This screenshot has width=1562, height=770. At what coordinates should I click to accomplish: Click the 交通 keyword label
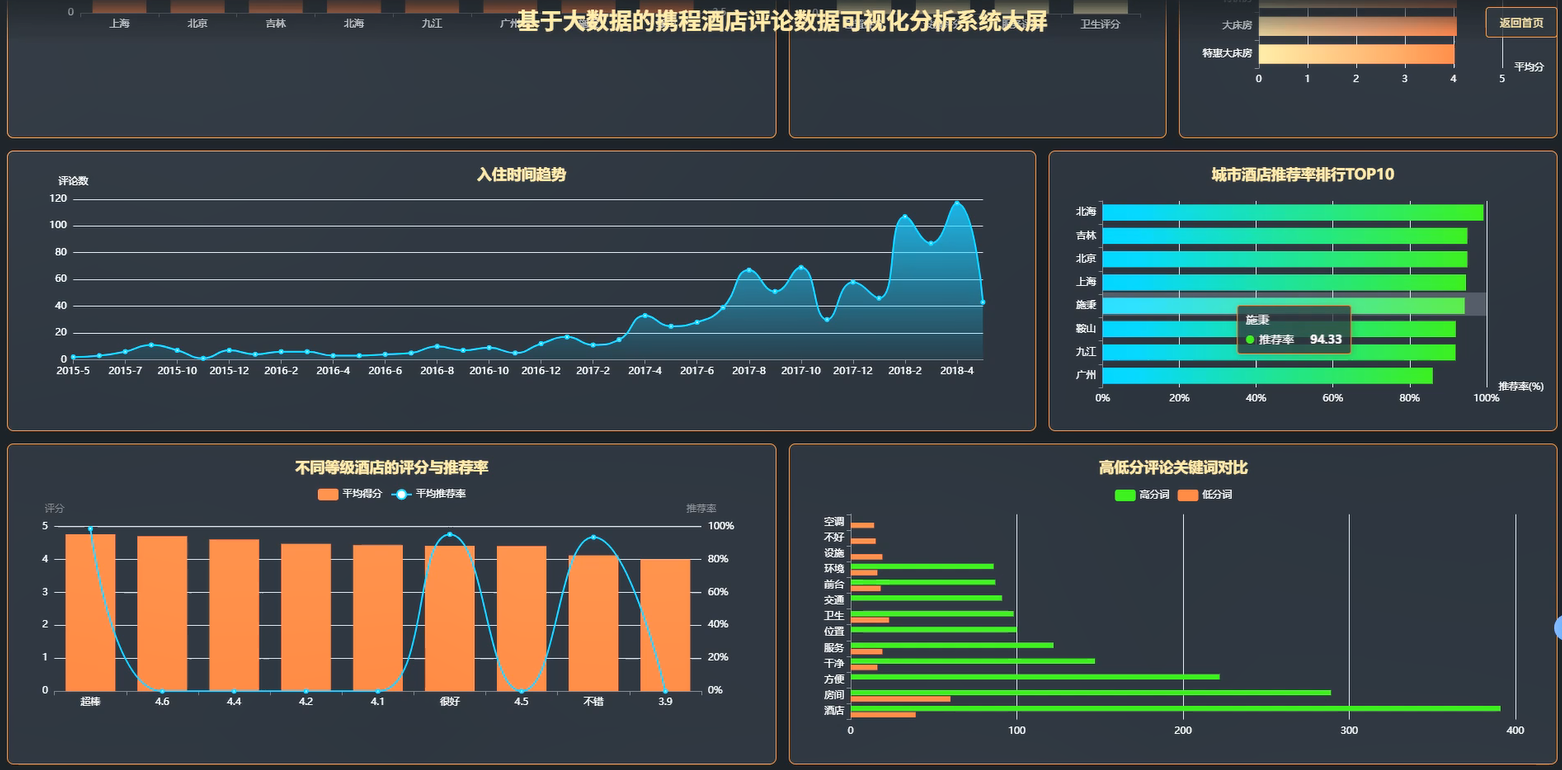tap(834, 600)
